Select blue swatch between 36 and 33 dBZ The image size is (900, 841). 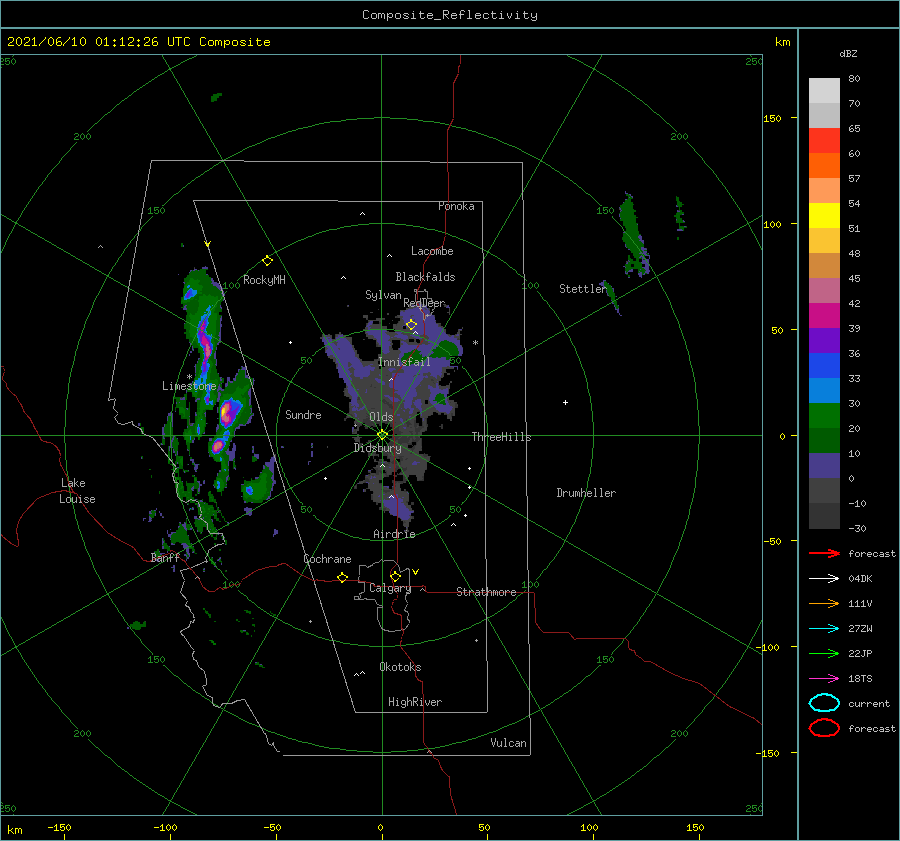824,365
